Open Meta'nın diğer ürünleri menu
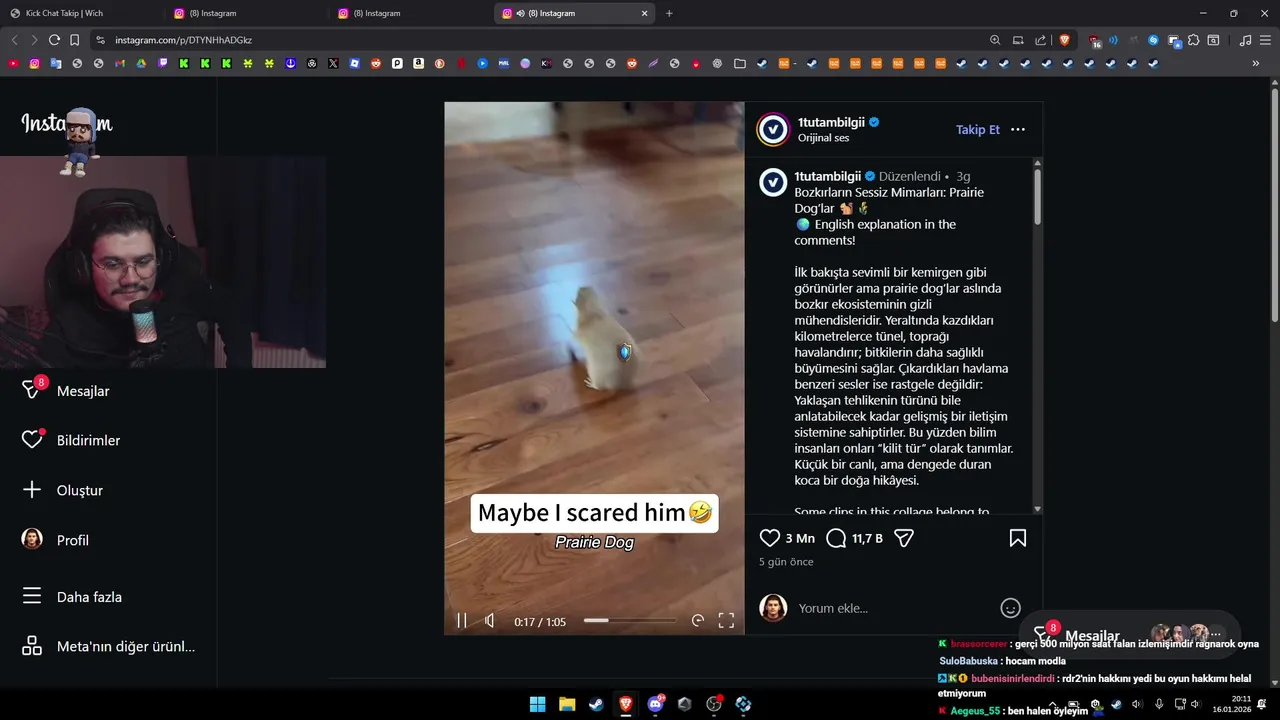This screenshot has width=1280, height=720. click(108, 646)
